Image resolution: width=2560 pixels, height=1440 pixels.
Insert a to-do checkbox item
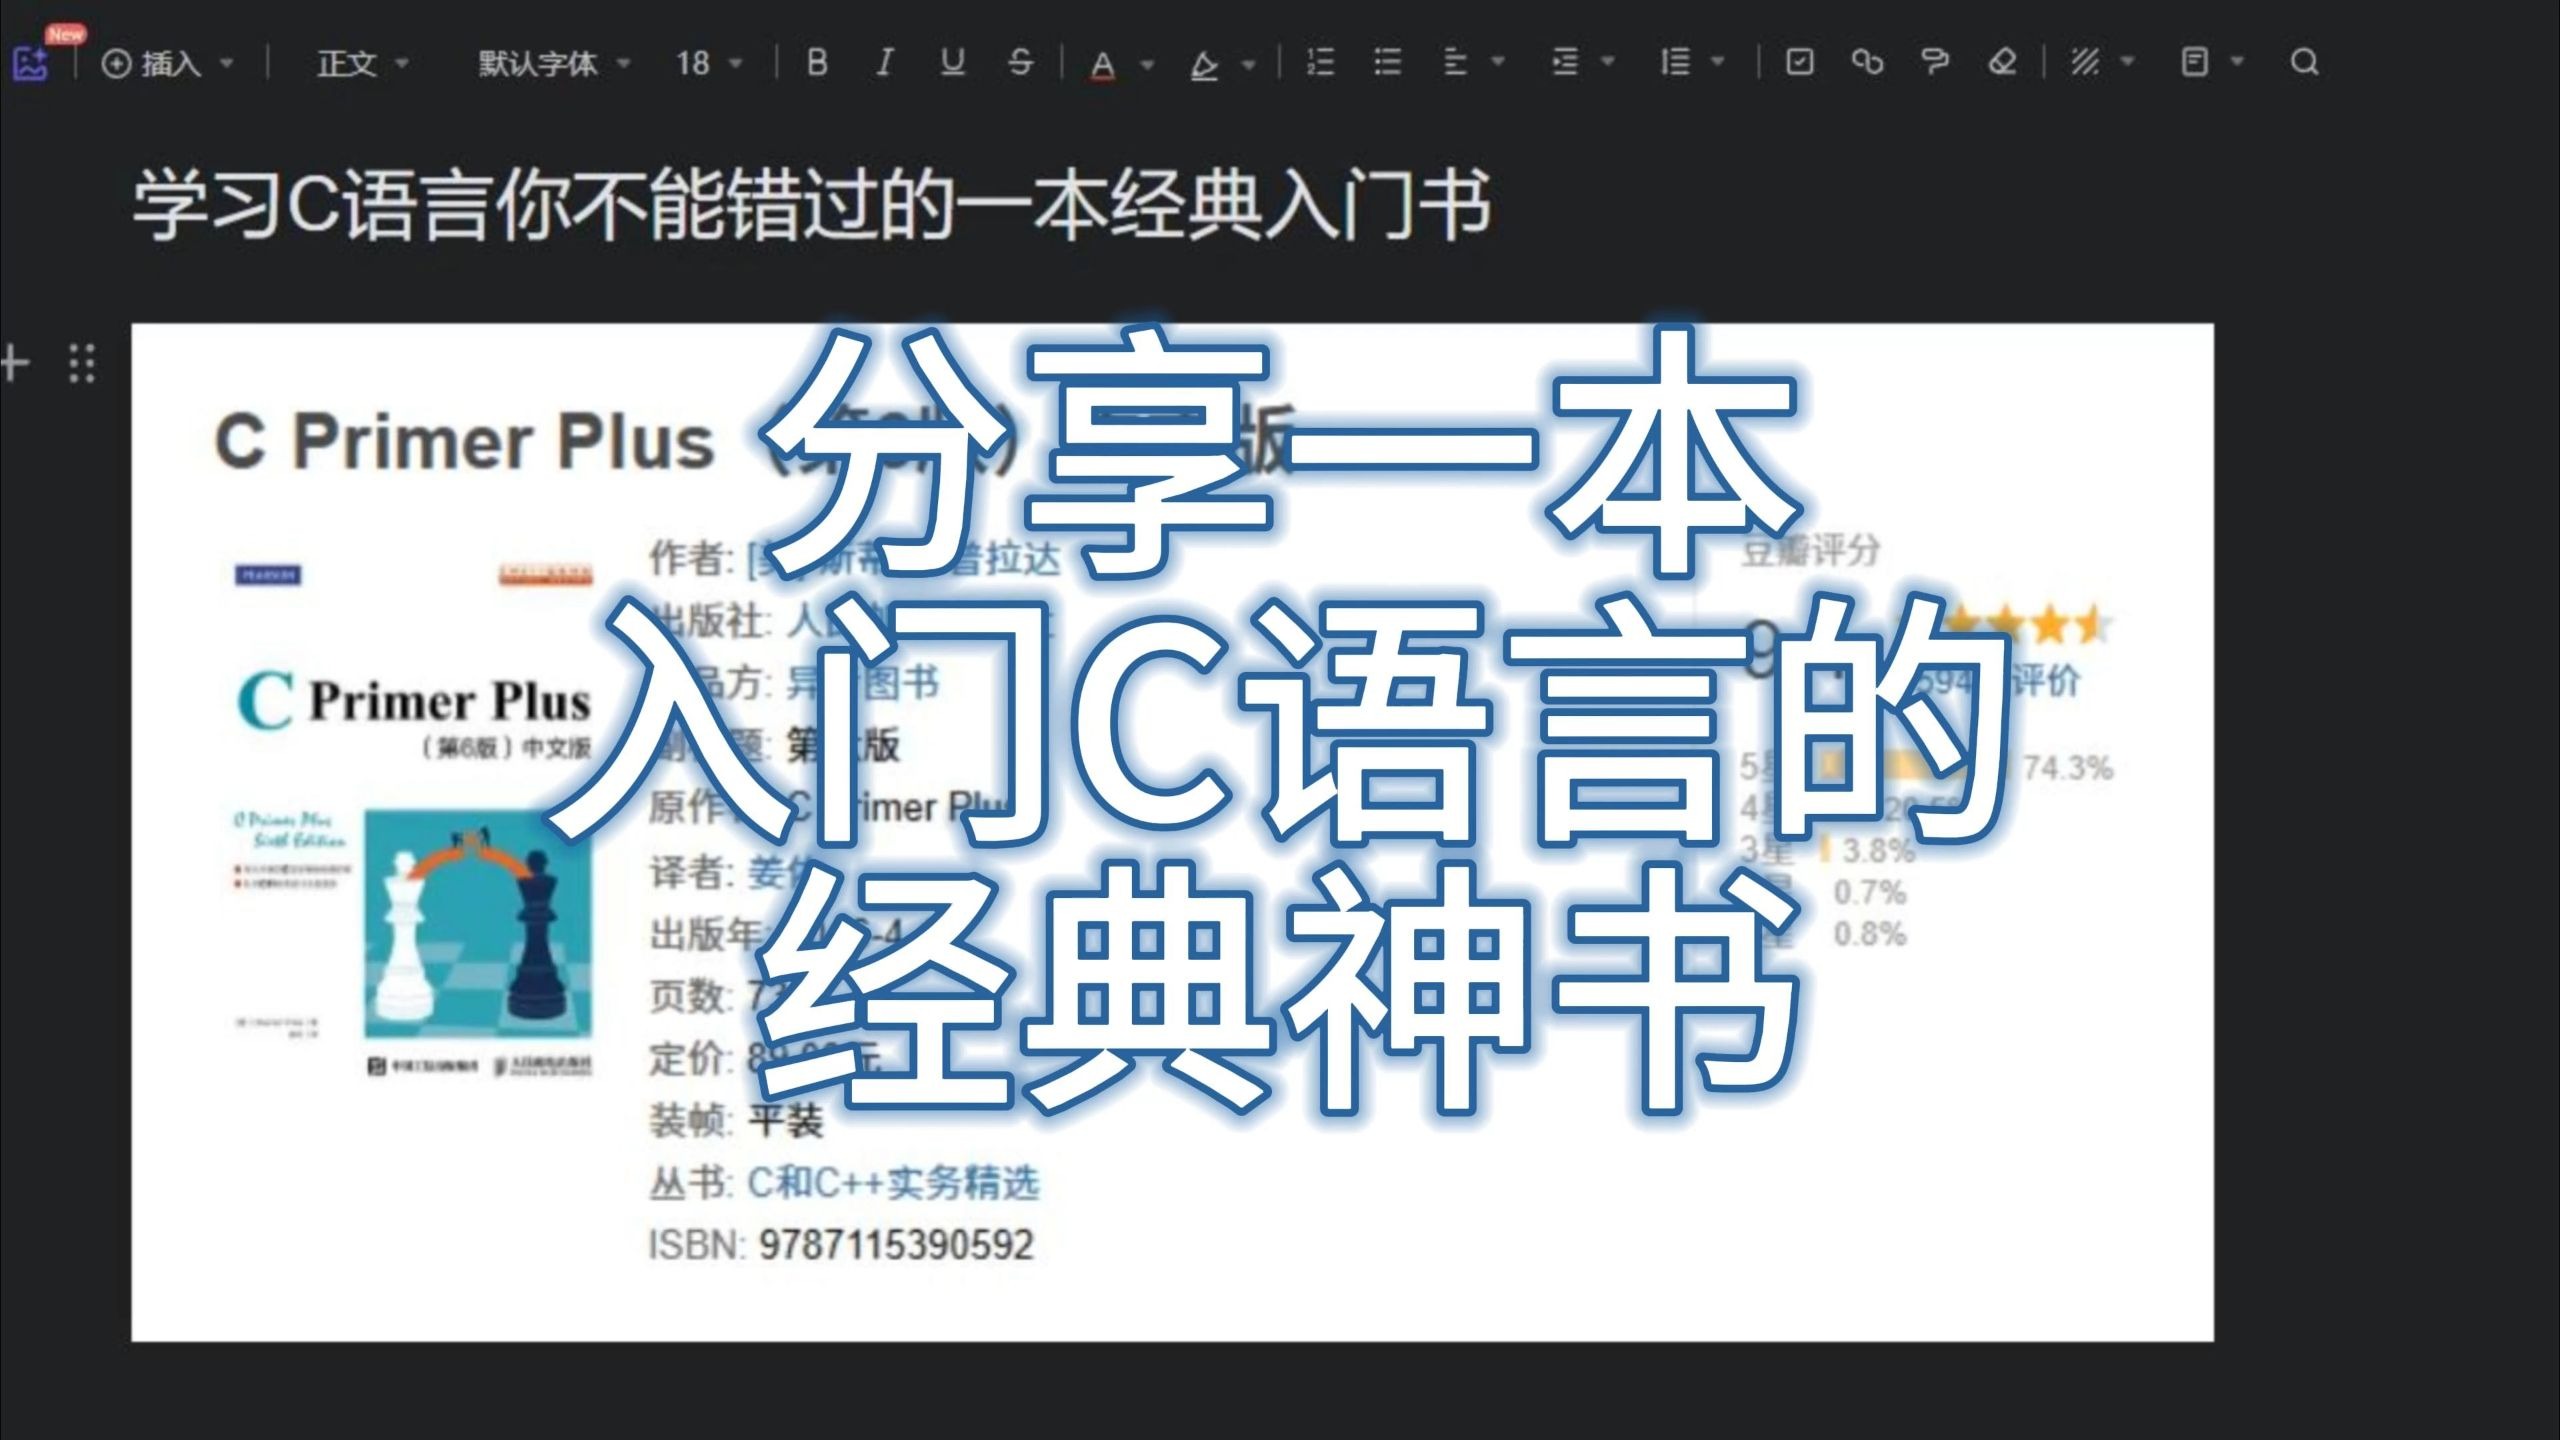tap(1799, 63)
